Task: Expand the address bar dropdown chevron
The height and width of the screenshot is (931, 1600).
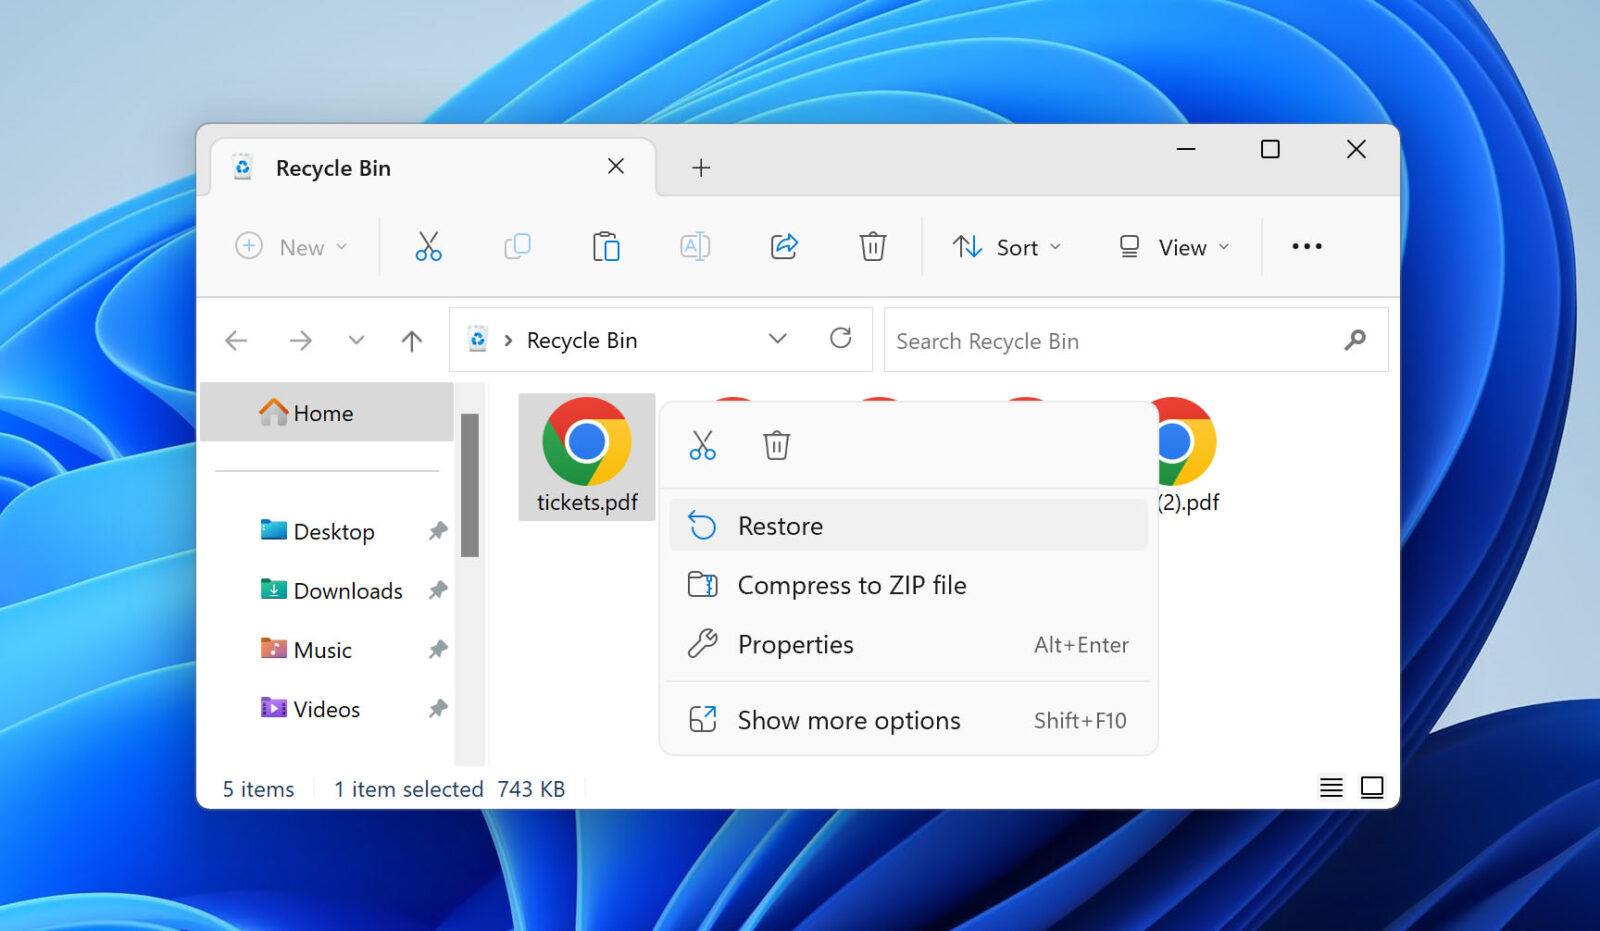Action: click(777, 339)
